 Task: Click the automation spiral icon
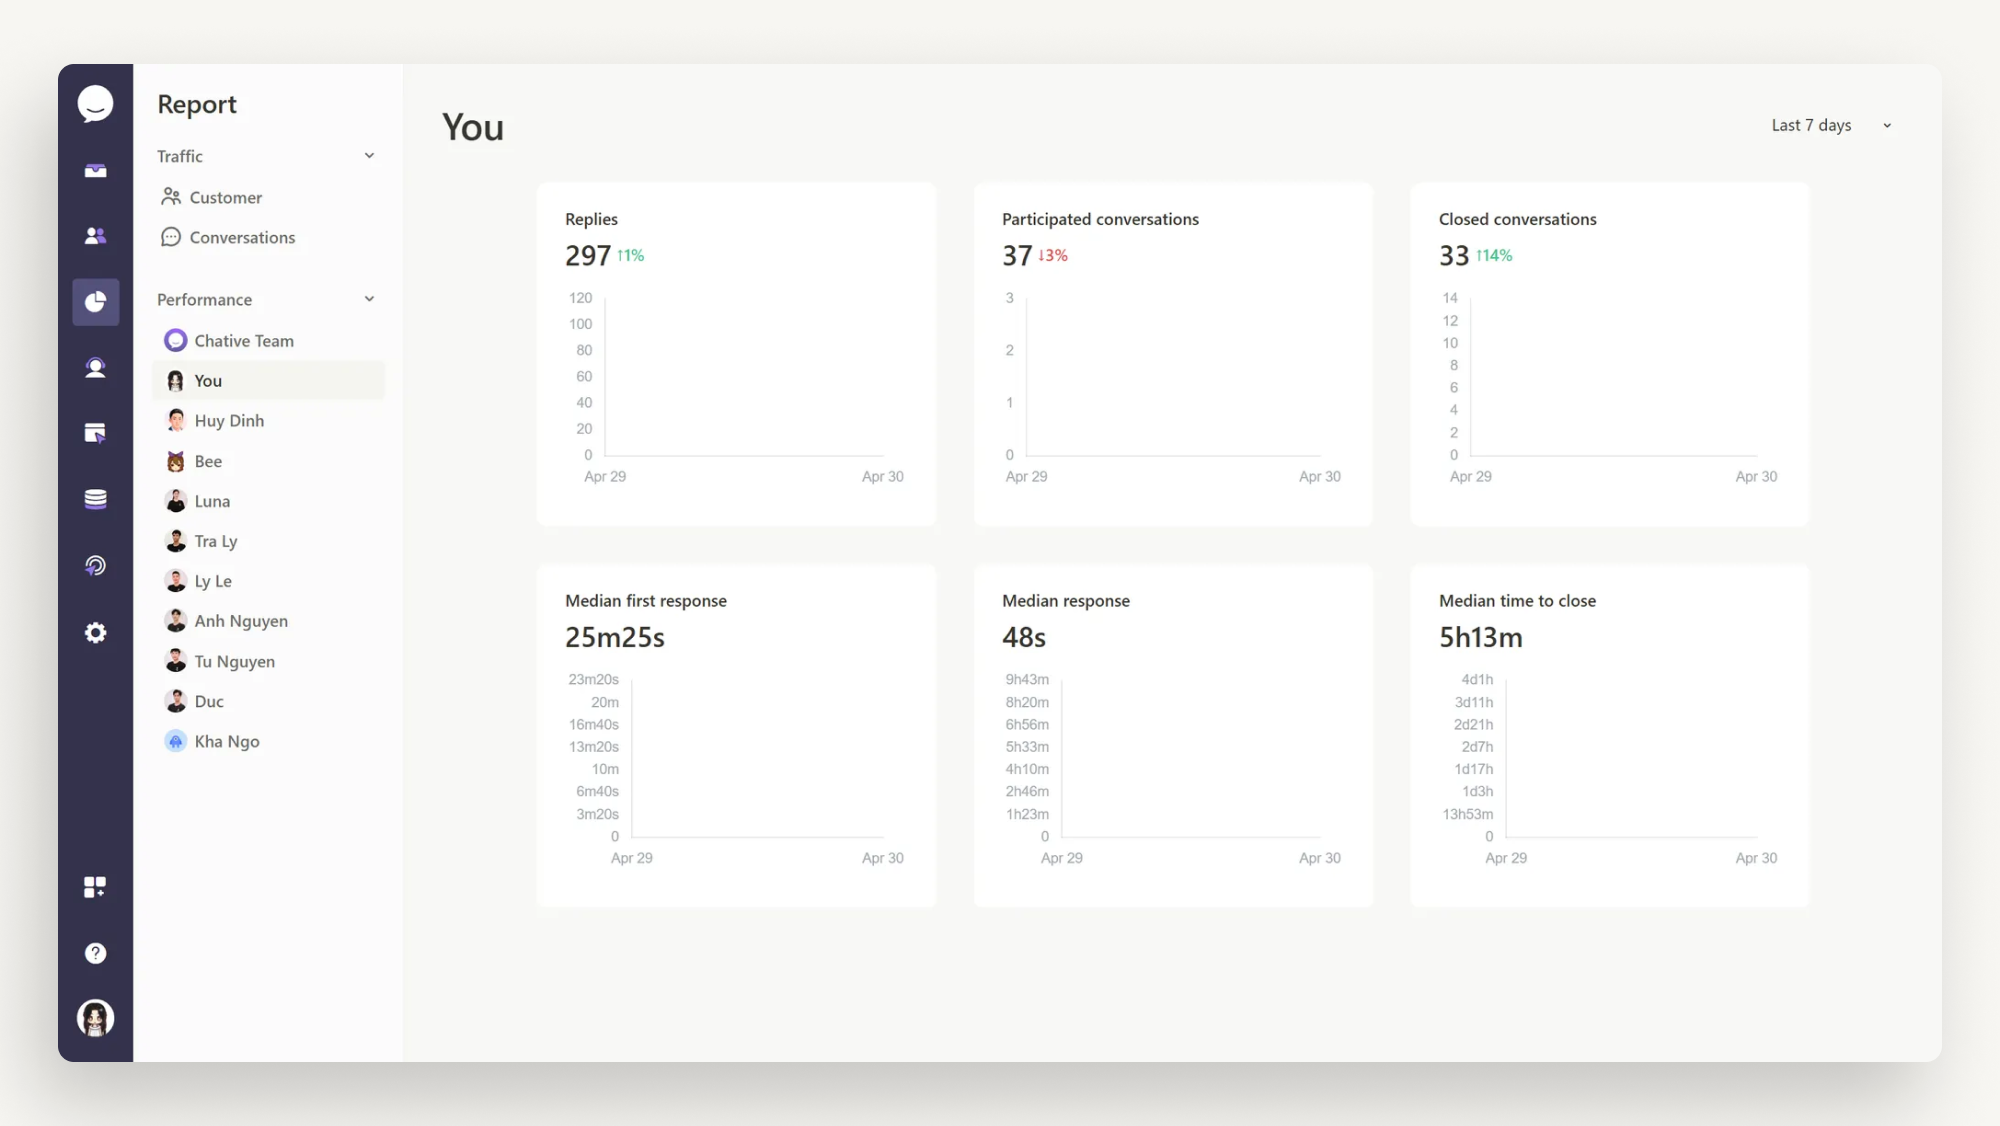(x=95, y=565)
